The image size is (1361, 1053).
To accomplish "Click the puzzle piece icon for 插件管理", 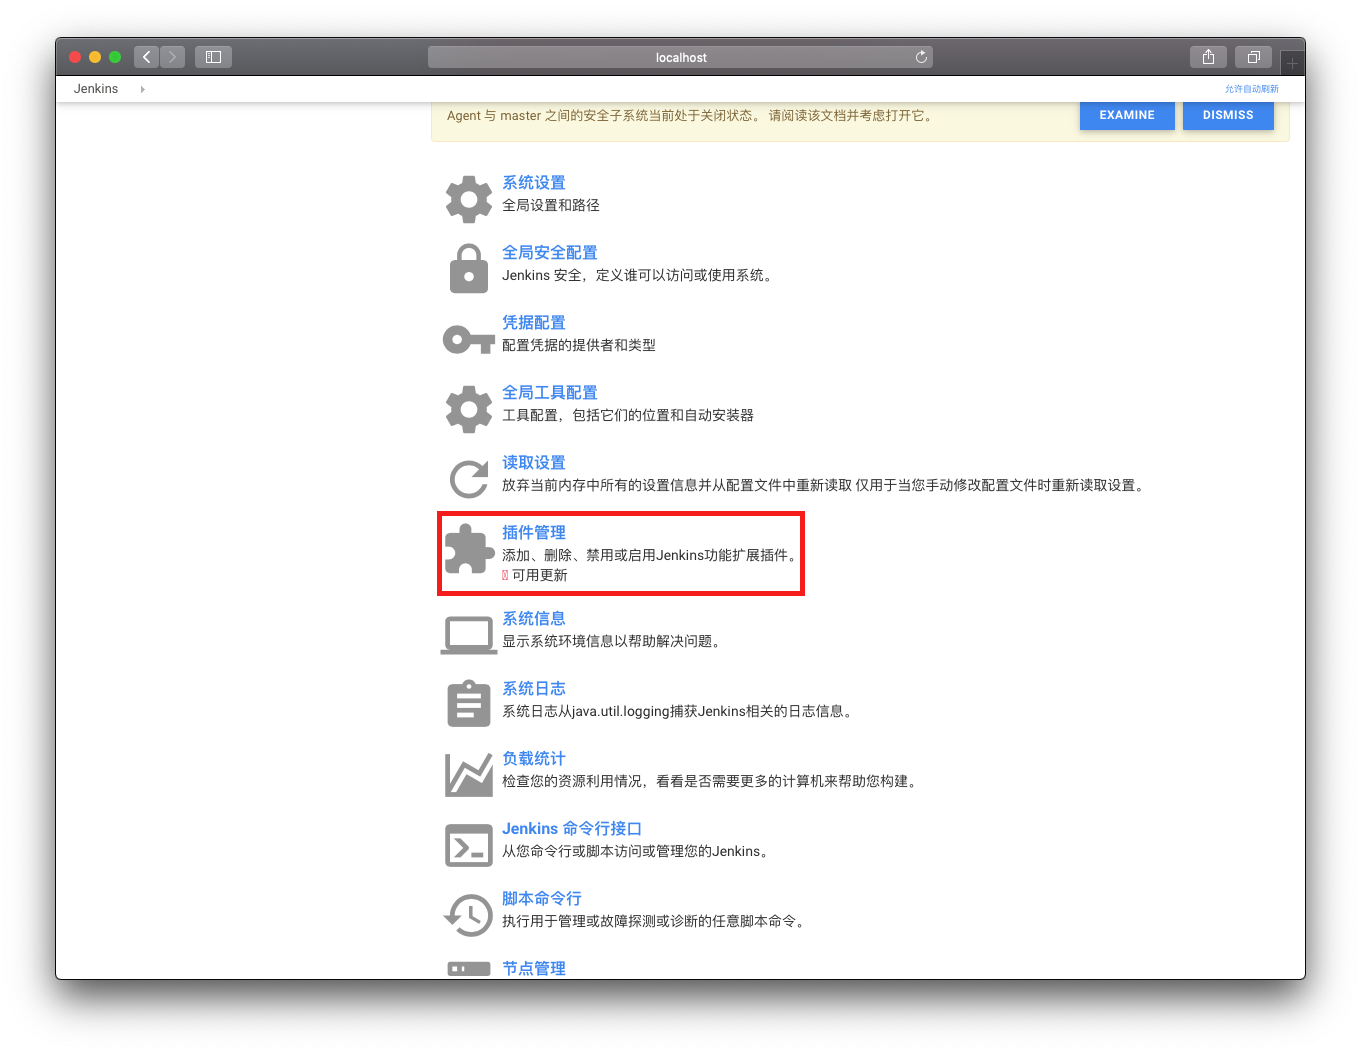I will [x=468, y=549].
